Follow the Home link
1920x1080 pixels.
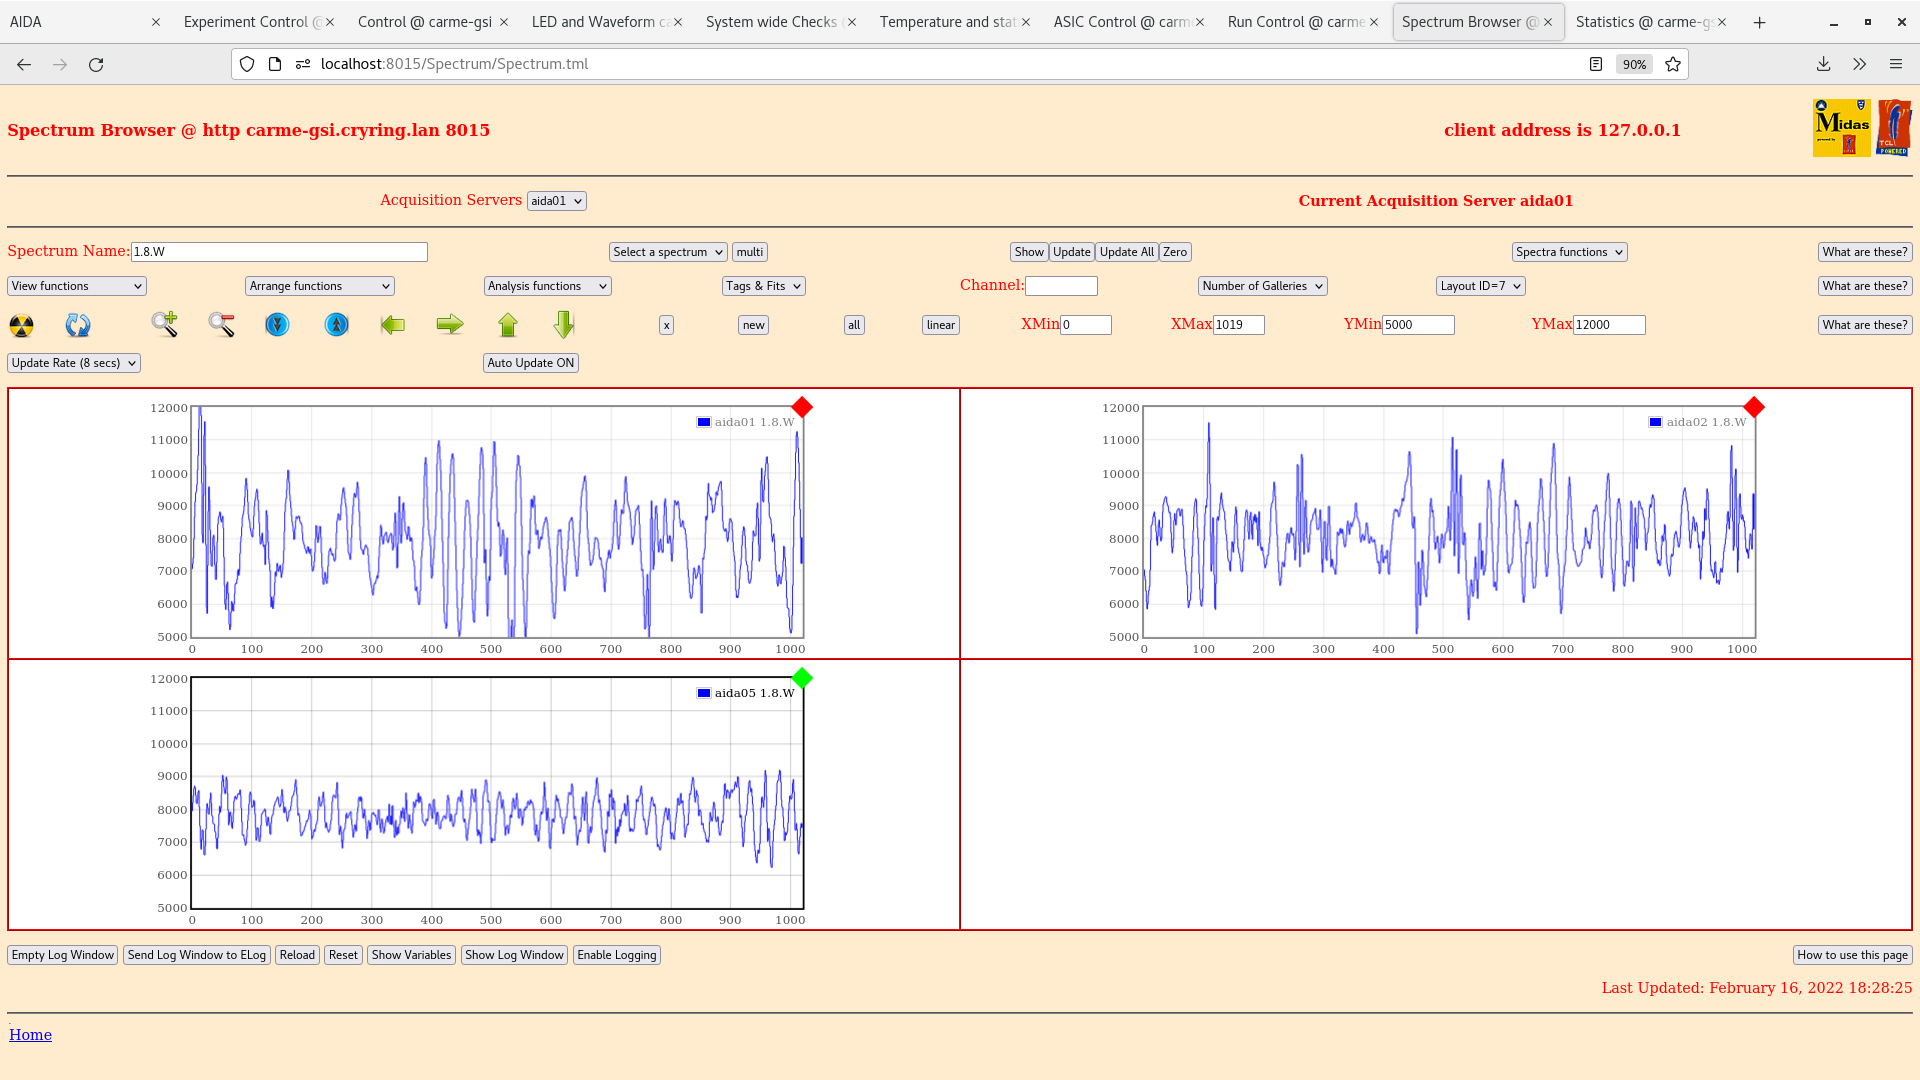tap(30, 1035)
